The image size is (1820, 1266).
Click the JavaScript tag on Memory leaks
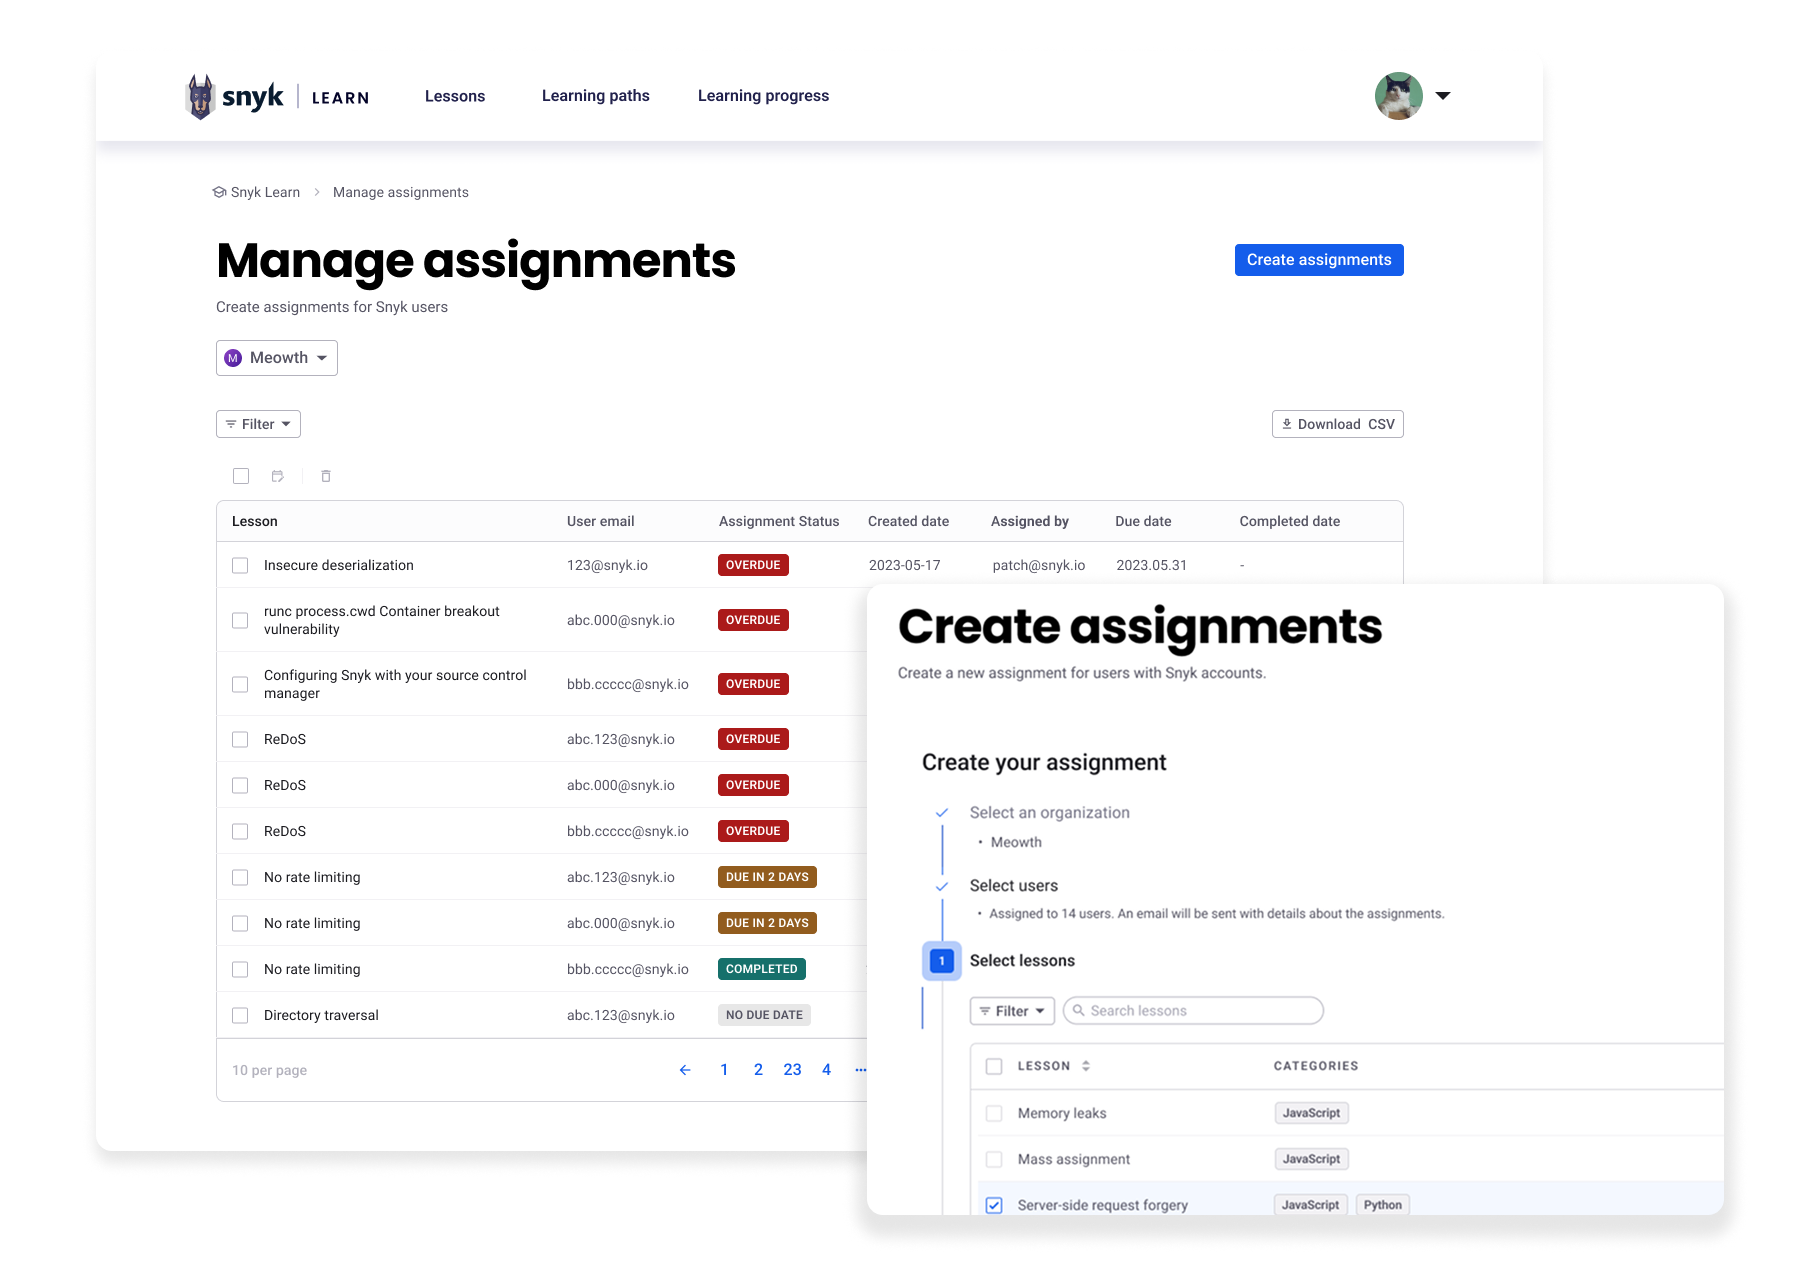(1311, 1113)
